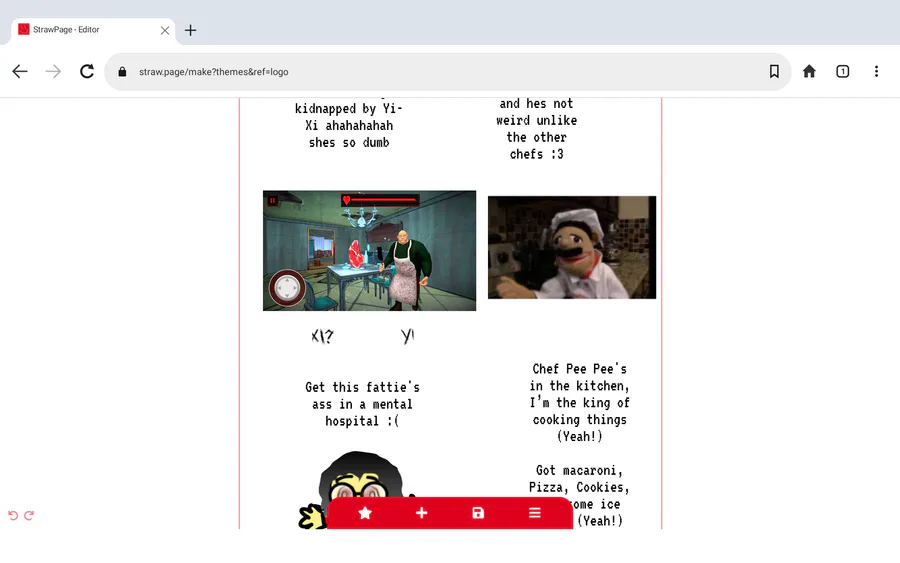
Task: Reload the current page
Action: coord(87,72)
